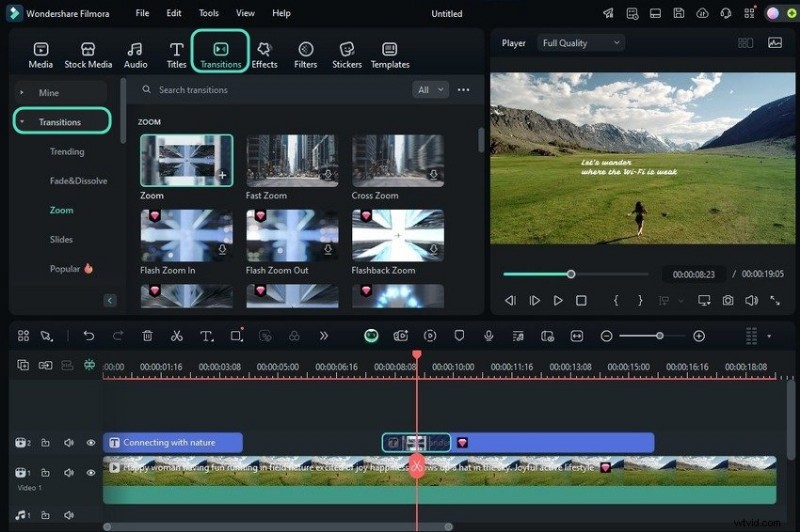Hide track 2 using its eye icon
This screenshot has width=800, height=532.
pyautogui.click(x=91, y=442)
